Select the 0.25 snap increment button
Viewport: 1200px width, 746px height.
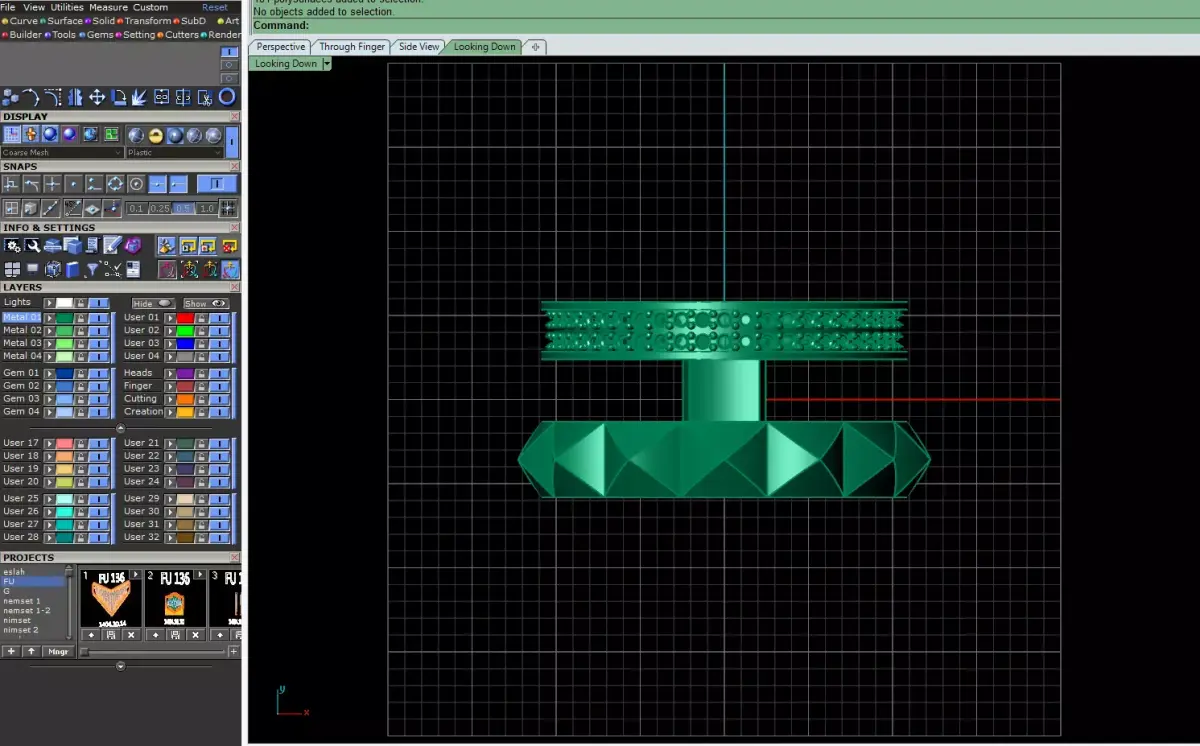click(x=160, y=209)
